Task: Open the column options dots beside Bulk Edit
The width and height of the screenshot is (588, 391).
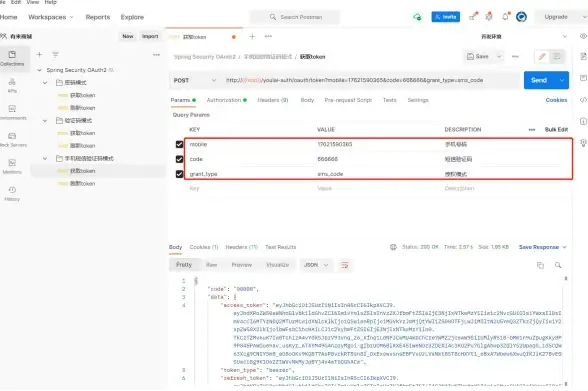Action: (532, 130)
